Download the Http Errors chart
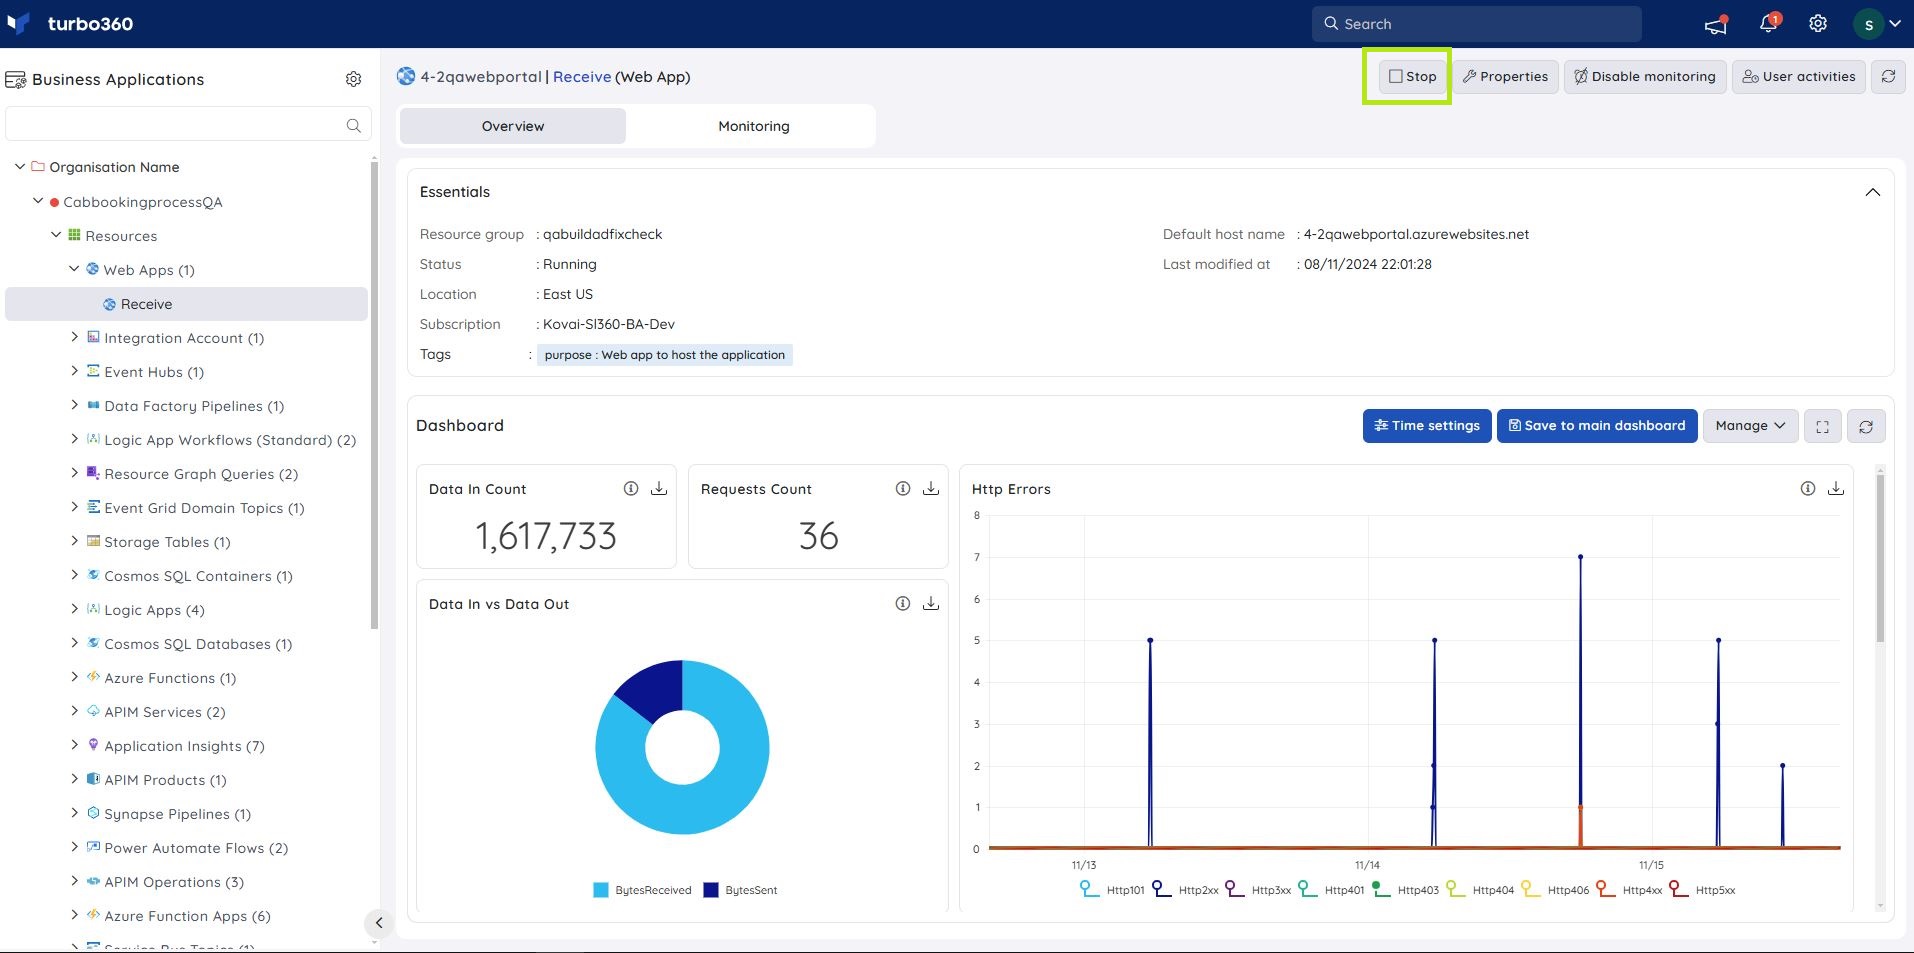Screen dimensions: 1914x953 [1836, 489]
